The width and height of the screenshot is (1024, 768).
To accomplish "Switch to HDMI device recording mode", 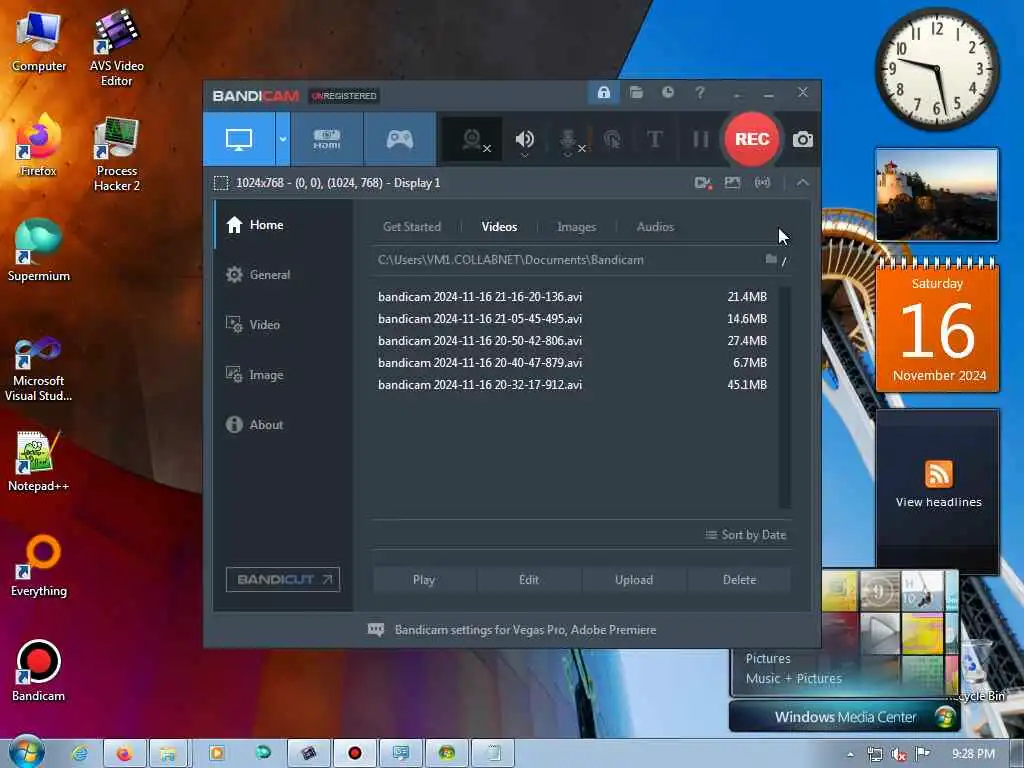I will click(x=327, y=139).
